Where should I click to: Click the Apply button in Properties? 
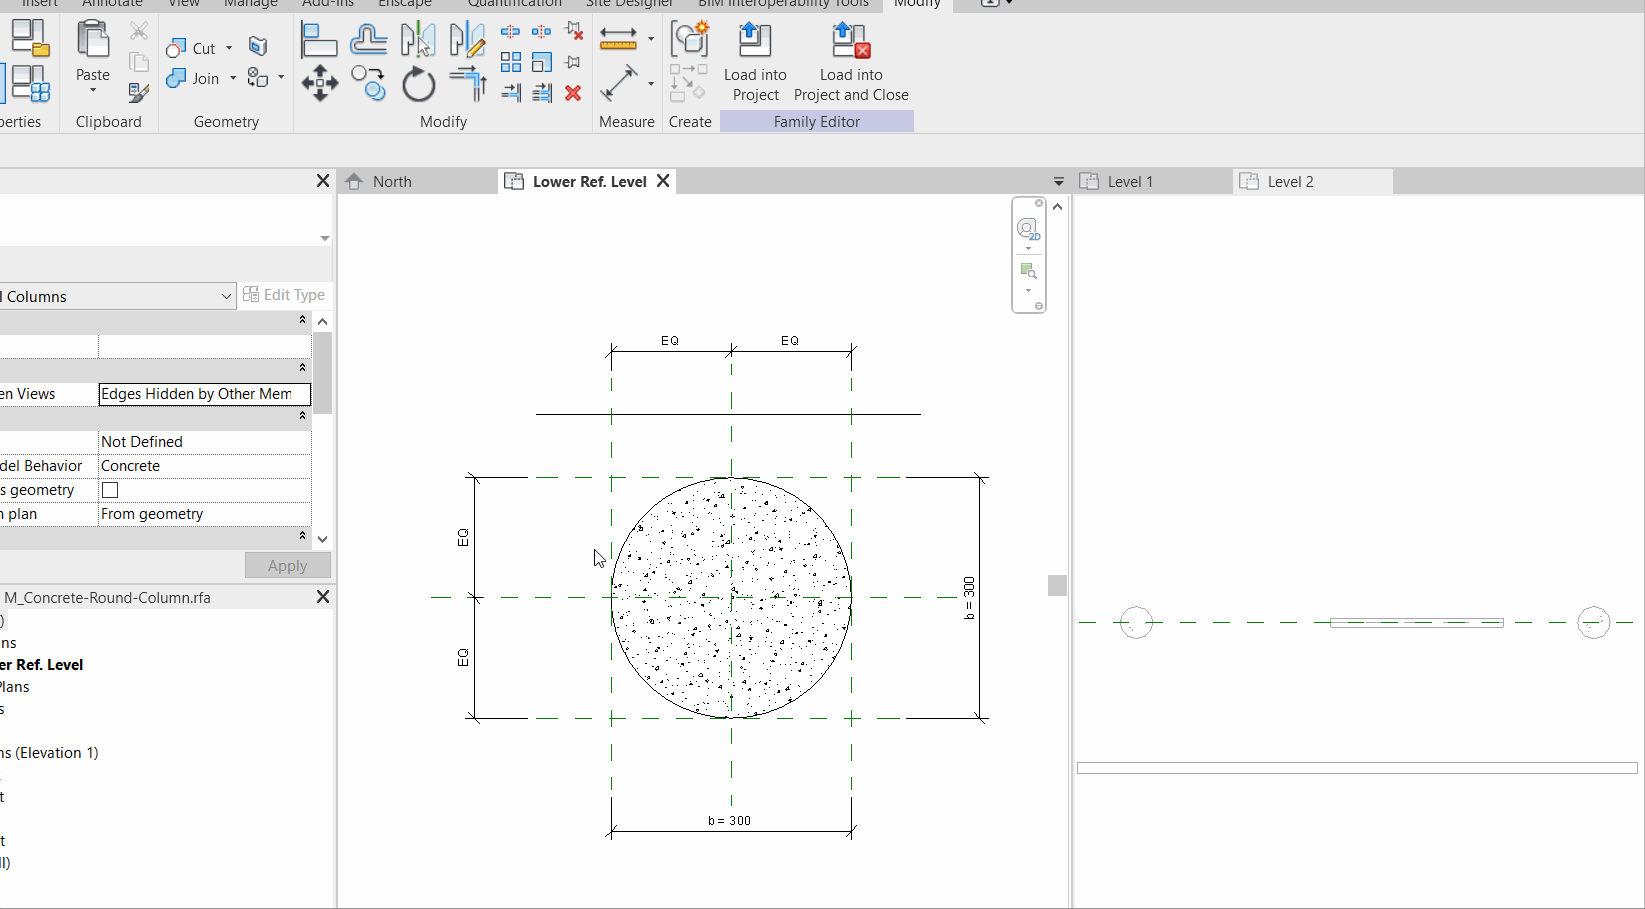(288, 566)
